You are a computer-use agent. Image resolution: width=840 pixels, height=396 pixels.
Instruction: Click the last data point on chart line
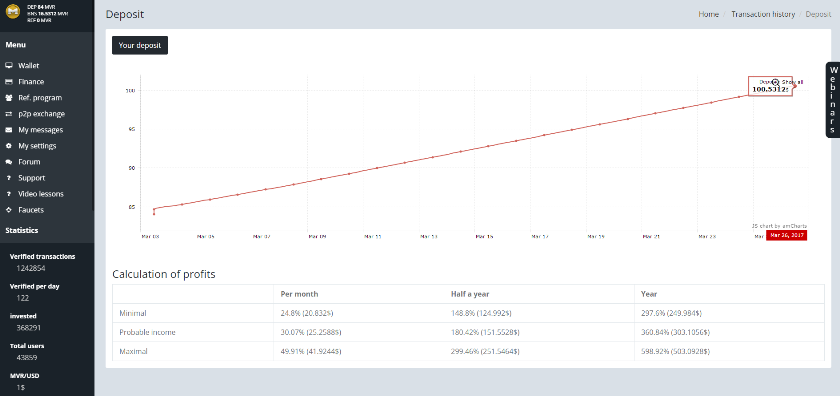click(x=796, y=86)
